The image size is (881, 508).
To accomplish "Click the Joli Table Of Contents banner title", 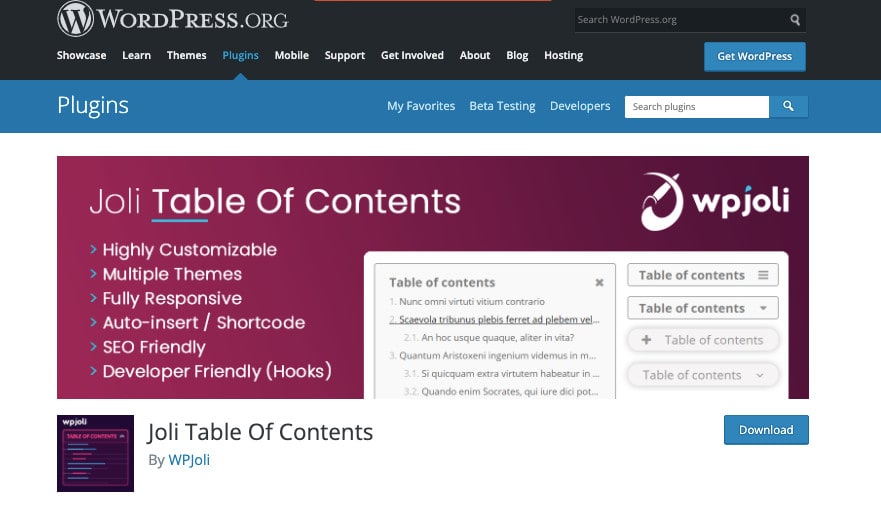I will click(x=275, y=201).
